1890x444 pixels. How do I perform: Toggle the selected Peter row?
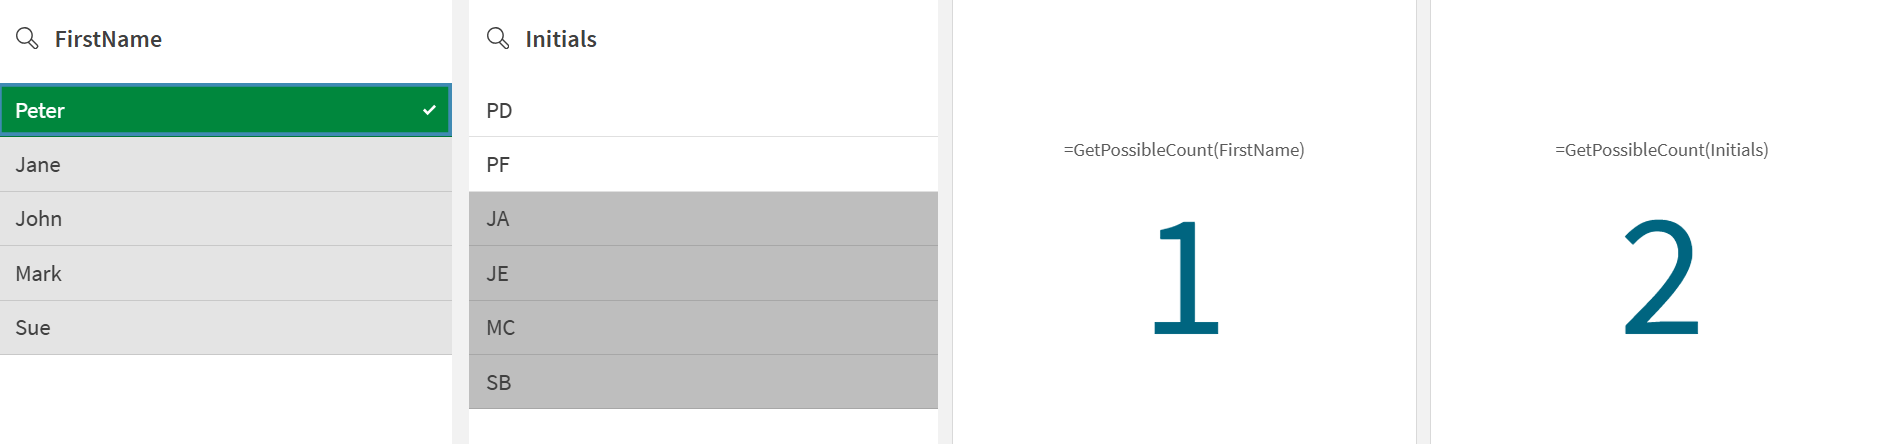click(200, 110)
